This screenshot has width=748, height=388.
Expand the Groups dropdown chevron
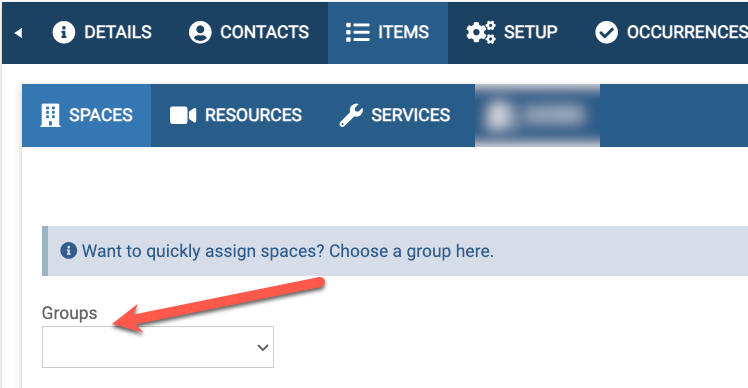point(262,347)
